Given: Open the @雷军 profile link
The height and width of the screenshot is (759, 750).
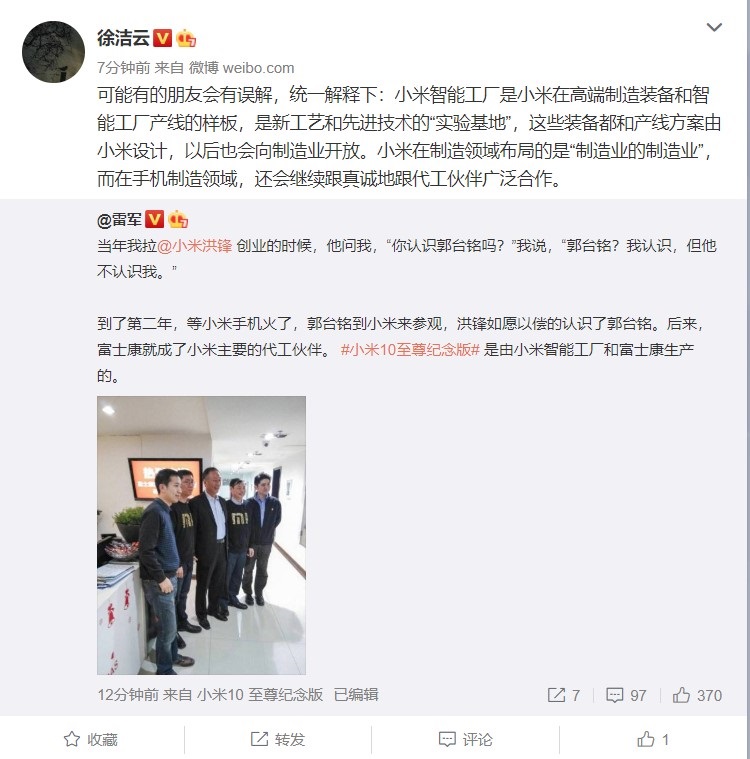Looking at the screenshot, I should pyautogui.click(x=119, y=220).
